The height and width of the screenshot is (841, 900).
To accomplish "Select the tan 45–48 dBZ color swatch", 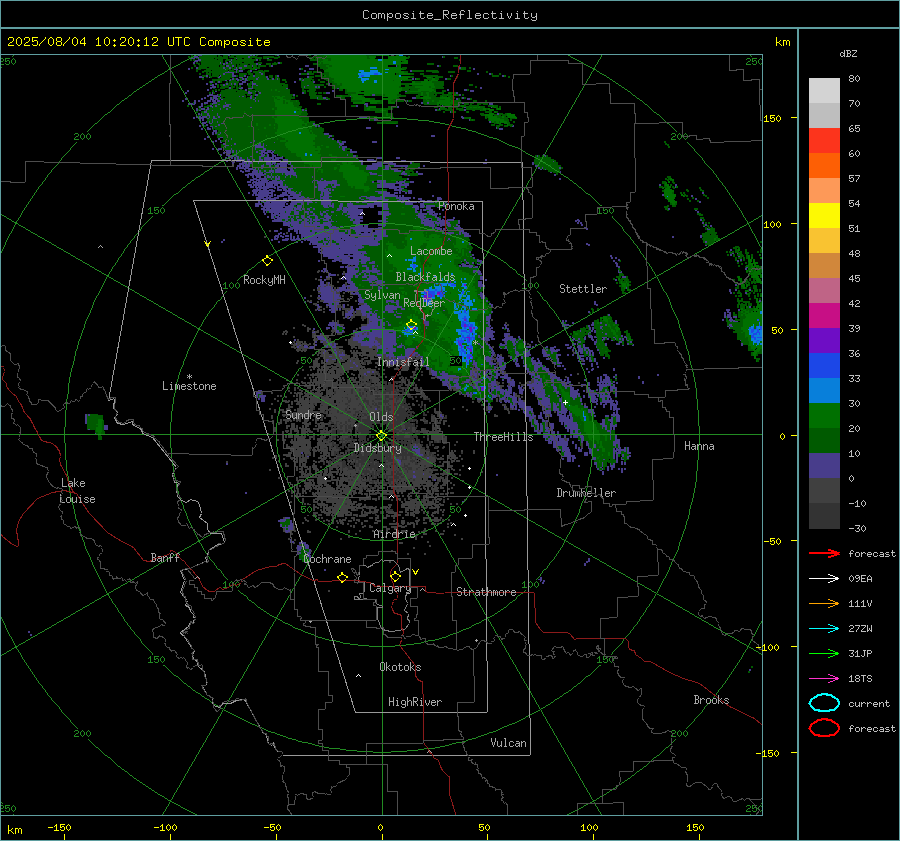I will point(824,265).
